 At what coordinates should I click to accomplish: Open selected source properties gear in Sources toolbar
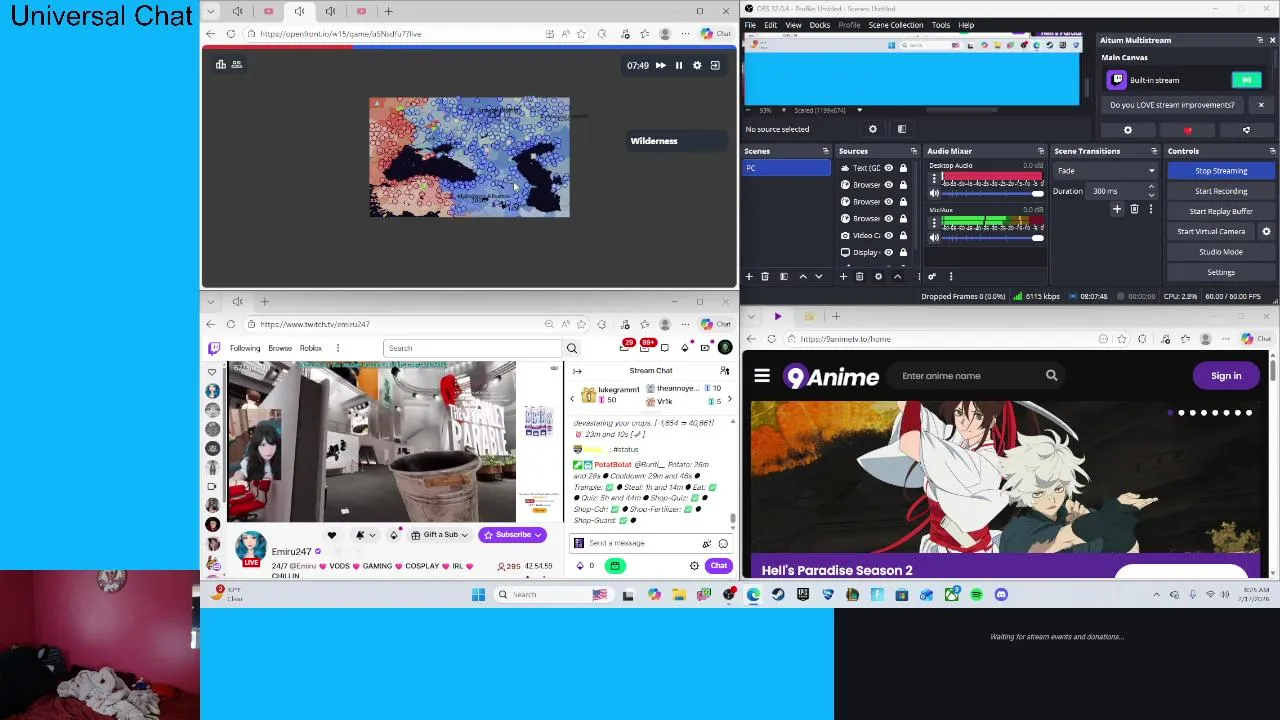pyautogui.click(x=879, y=276)
